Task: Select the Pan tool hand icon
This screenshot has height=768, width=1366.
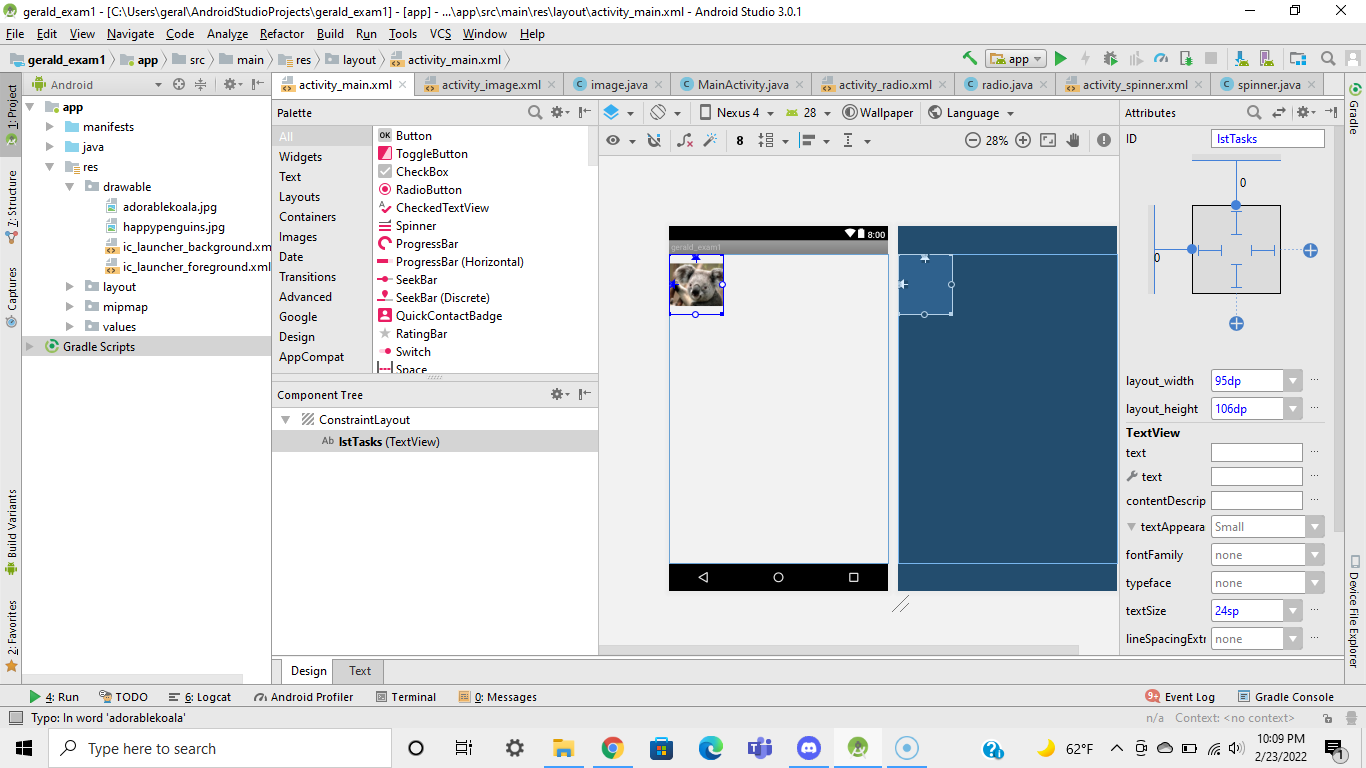Action: tap(1072, 140)
